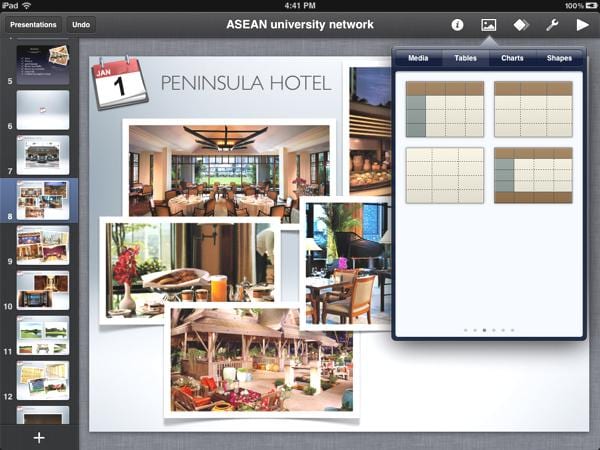Tap the battery indicator in status bar
The width and height of the screenshot is (600, 450).
592,5
